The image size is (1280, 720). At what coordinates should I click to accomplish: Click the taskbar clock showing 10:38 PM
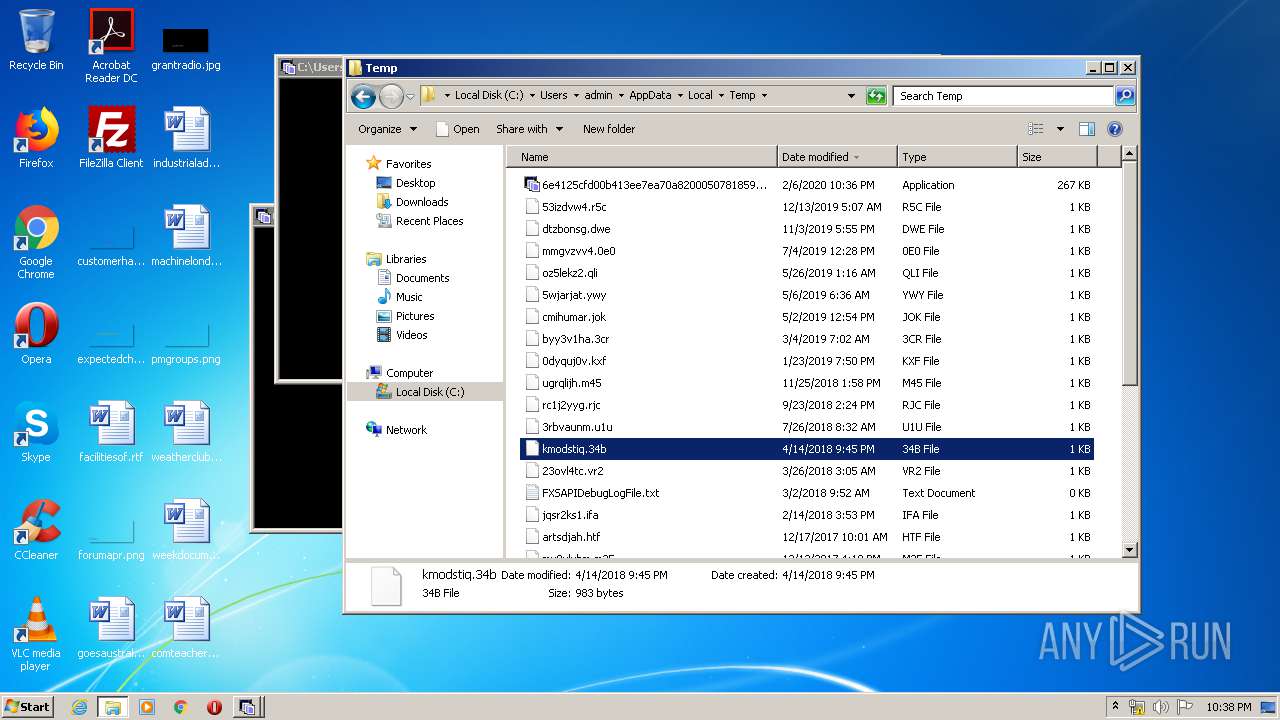(x=1228, y=707)
